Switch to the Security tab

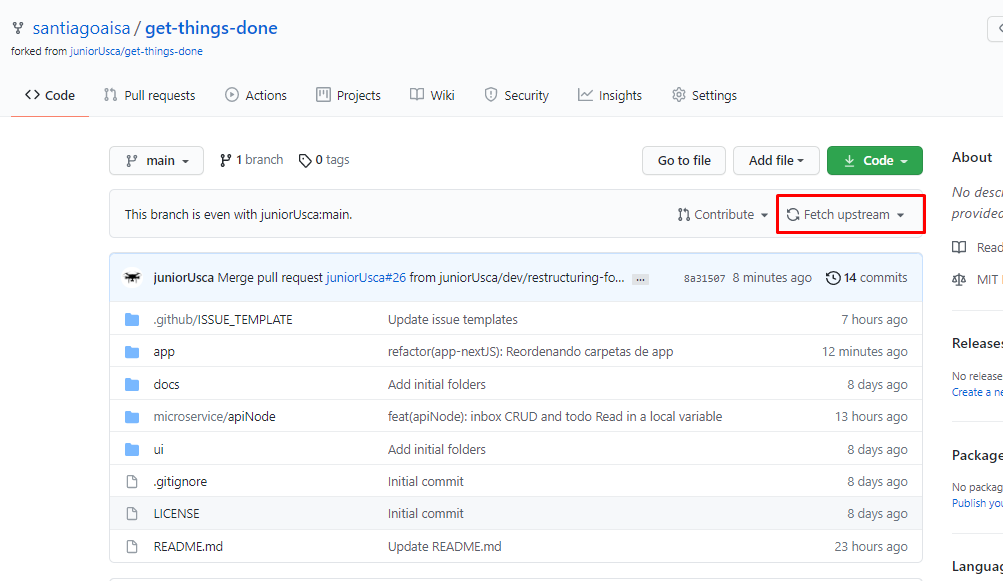[x=517, y=95]
